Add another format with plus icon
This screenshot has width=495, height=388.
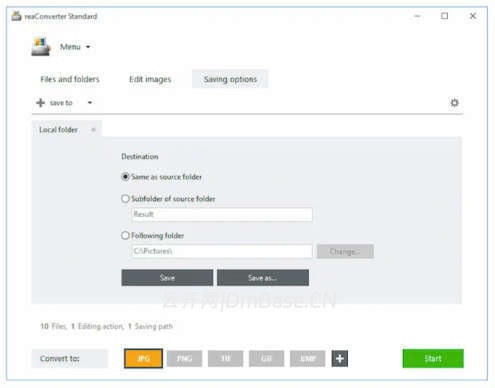coord(340,359)
